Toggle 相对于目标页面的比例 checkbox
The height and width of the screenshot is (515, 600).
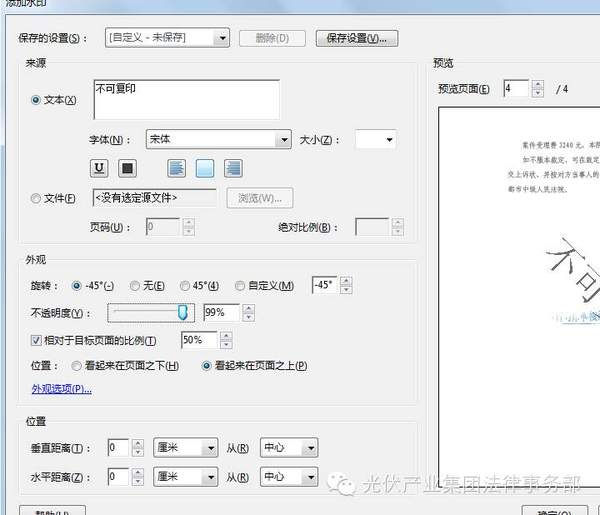[x=36, y=340]
